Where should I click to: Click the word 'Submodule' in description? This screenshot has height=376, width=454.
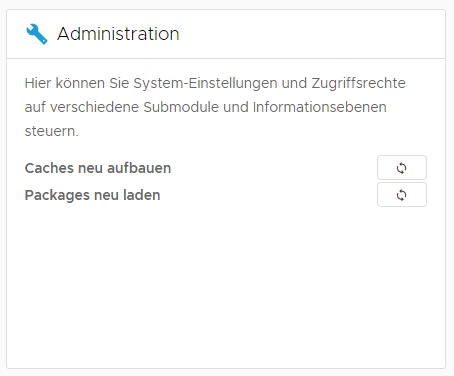[181, 107]
